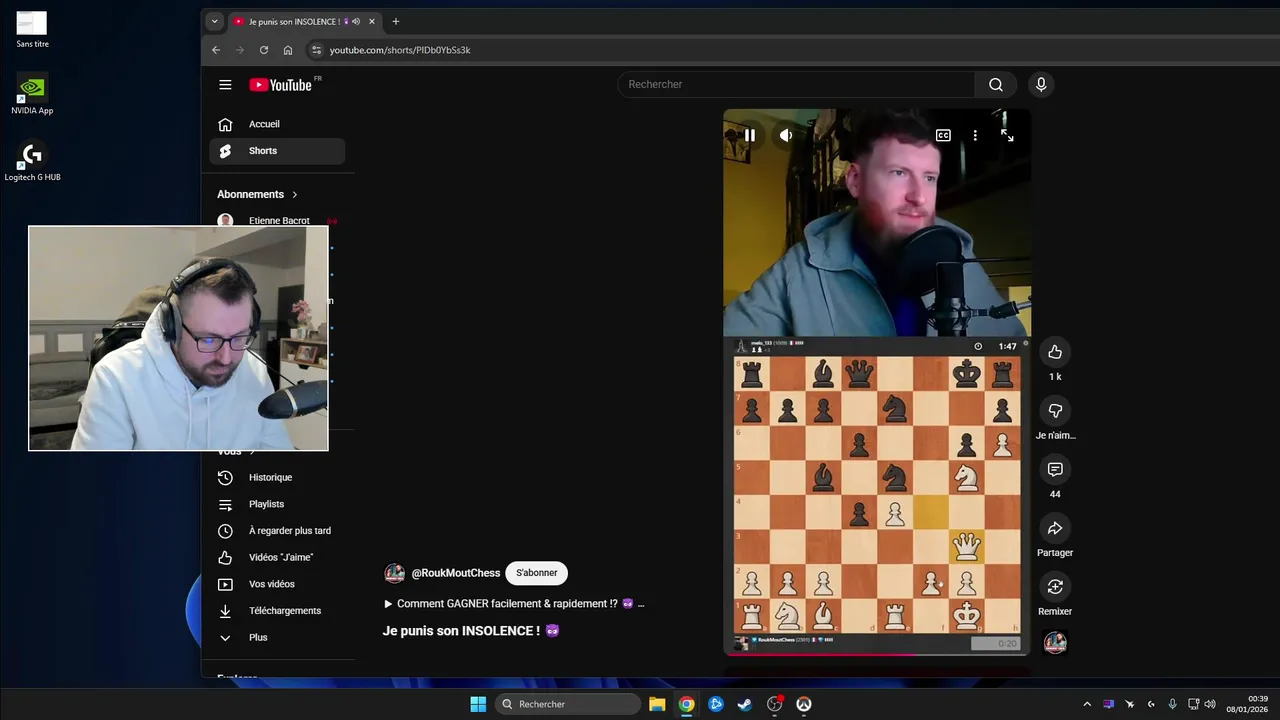
Task: Open Téléchargements in sidebar
Action: (277, 611)
